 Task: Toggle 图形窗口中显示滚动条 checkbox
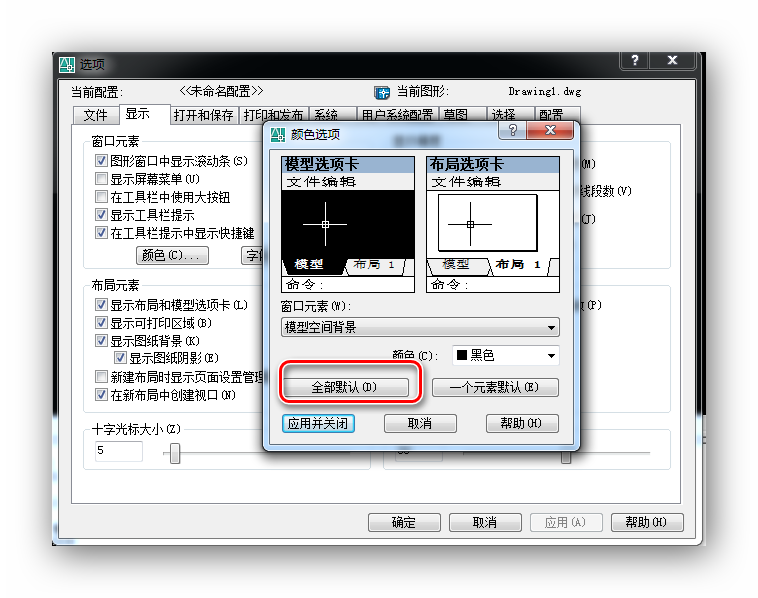click(101, 160)
